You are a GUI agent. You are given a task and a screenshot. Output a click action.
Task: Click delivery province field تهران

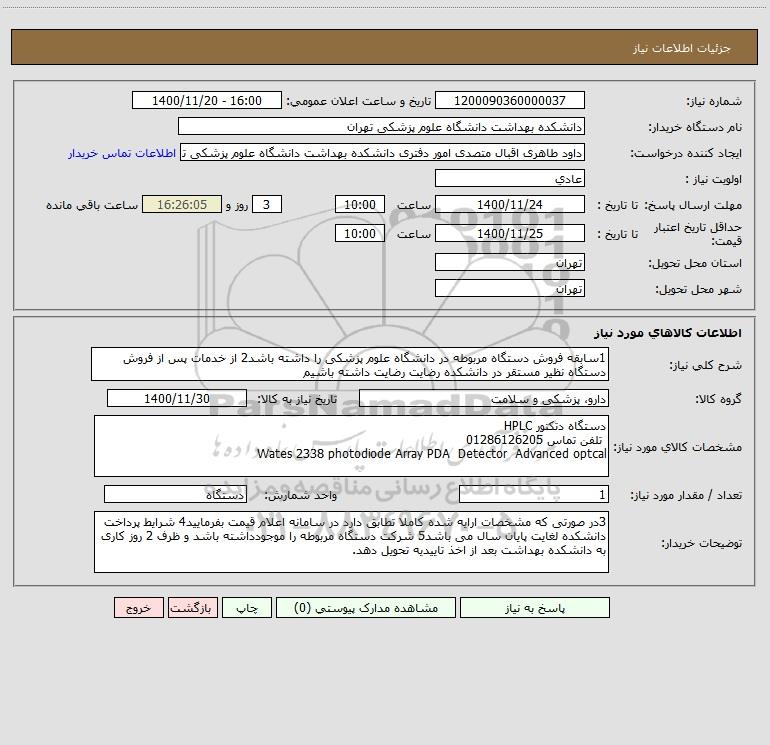click(510, 262)
